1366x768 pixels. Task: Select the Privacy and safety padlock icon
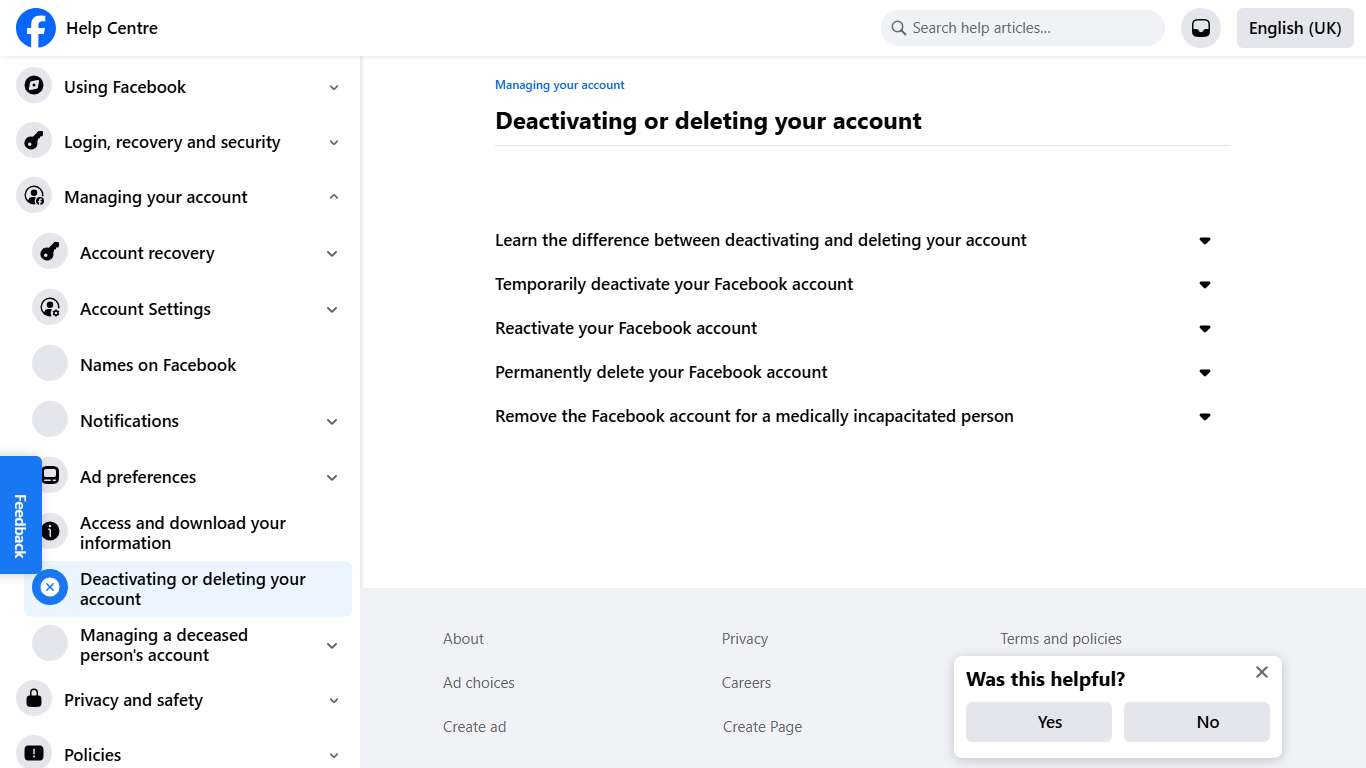pos(33,699)
